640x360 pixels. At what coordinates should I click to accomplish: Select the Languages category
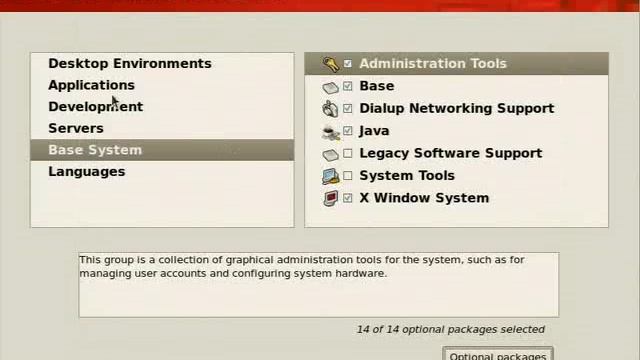(x=162, y=171)
